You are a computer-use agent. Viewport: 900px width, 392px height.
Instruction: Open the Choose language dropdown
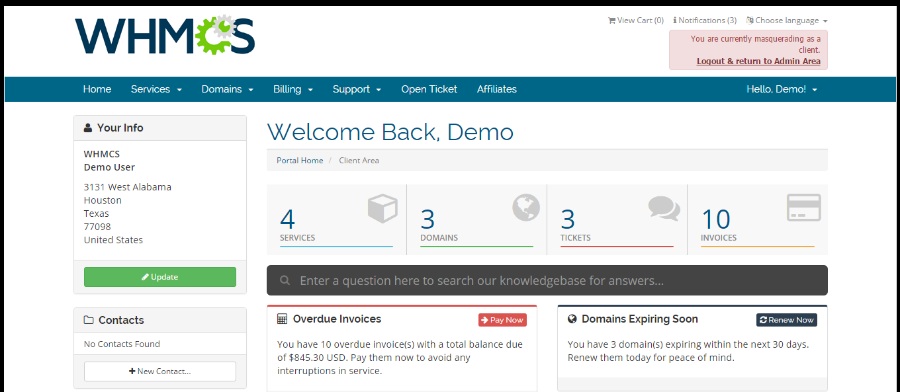point(787,21)
